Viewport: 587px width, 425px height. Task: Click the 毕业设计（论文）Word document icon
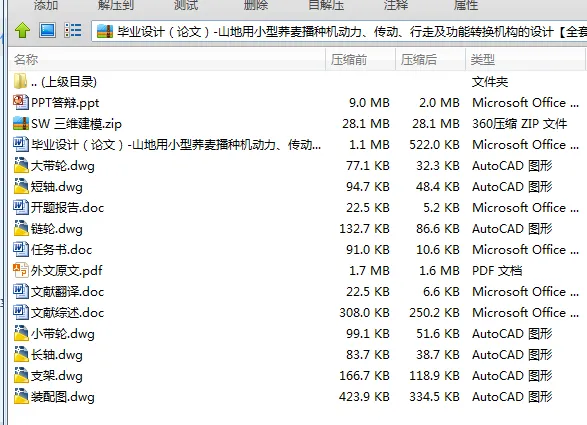[21, 144]
